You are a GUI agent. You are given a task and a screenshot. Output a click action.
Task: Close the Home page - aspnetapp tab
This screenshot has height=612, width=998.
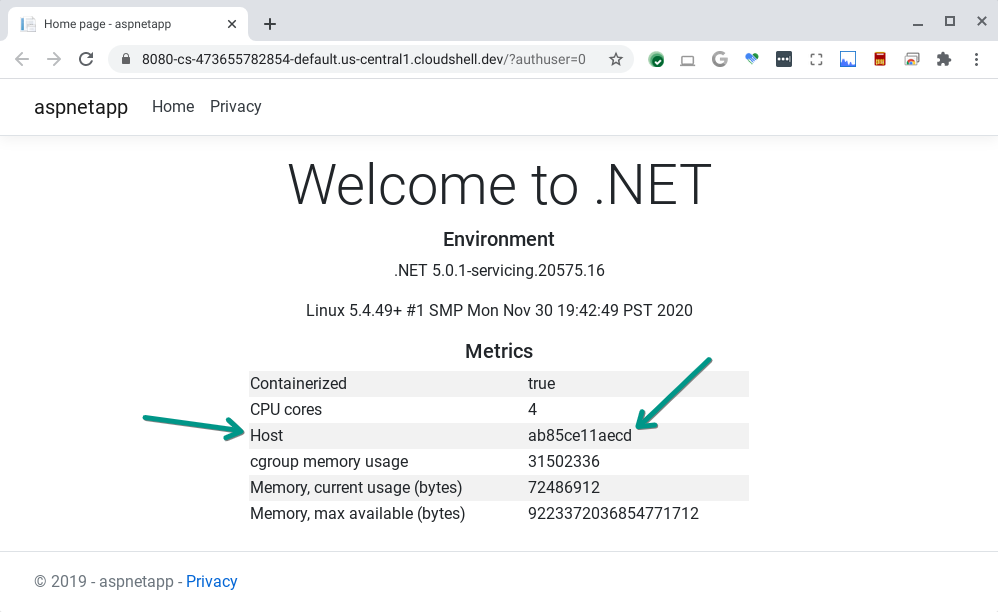pos(232,24)
